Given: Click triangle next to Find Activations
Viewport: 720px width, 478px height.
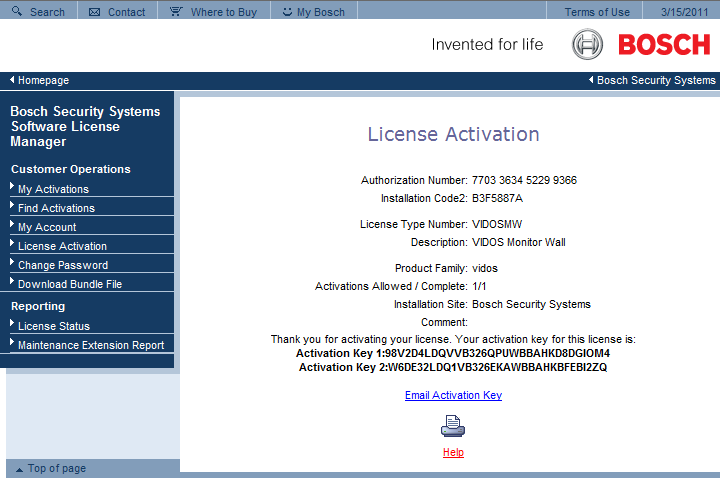Looking at the screenshot, I should [x=12, y=205].
